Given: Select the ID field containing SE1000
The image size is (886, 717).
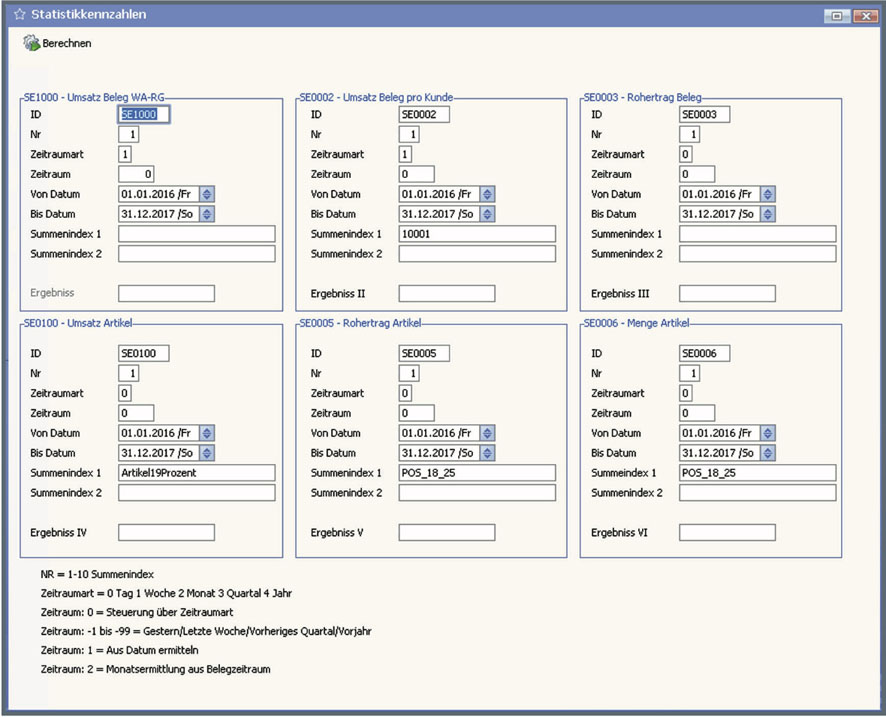Looking at the screenshot, I should (x=144, y=115).
